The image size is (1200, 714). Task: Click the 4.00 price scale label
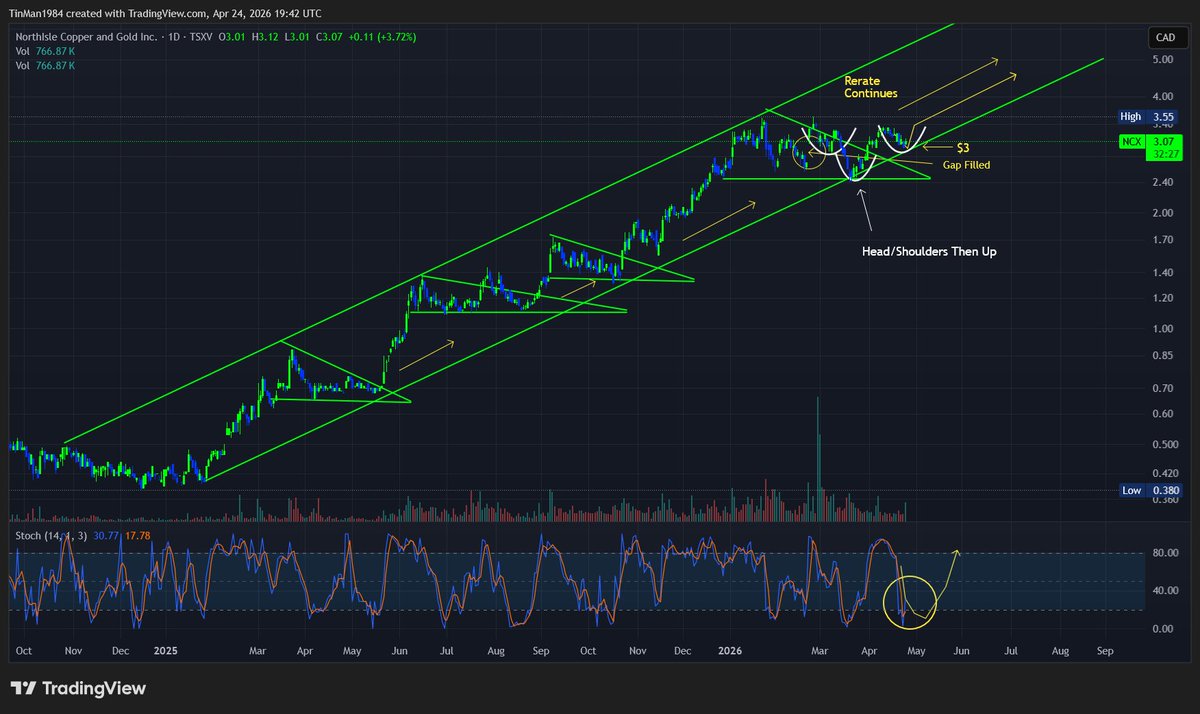click(1161, 97)
